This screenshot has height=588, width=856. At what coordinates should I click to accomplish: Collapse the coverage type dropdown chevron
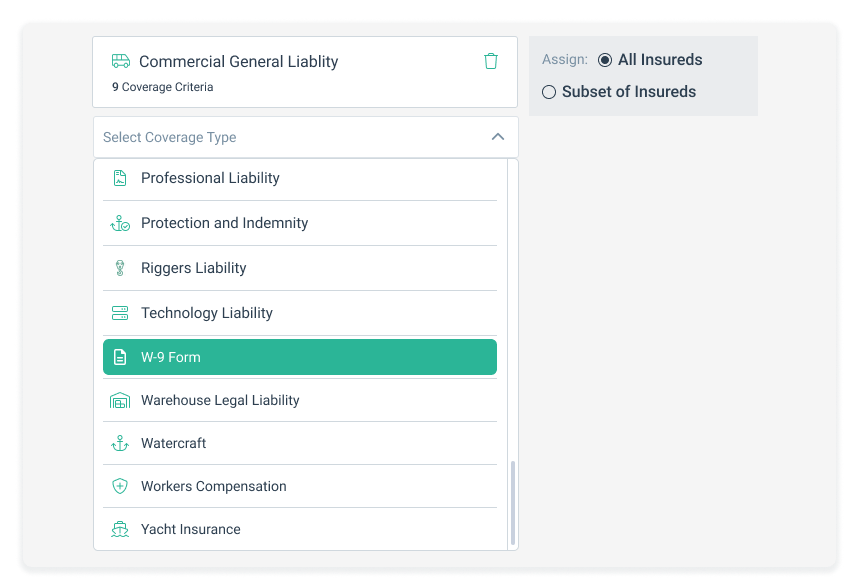[x=498, y=137]
